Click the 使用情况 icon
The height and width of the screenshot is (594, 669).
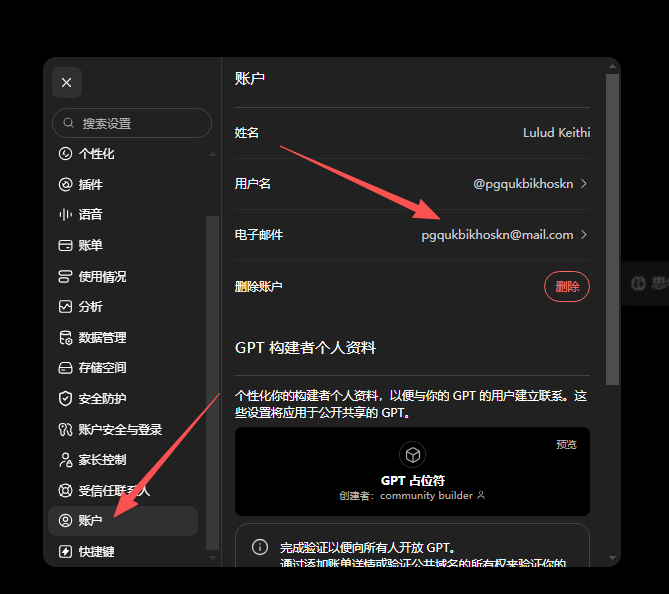65,277
